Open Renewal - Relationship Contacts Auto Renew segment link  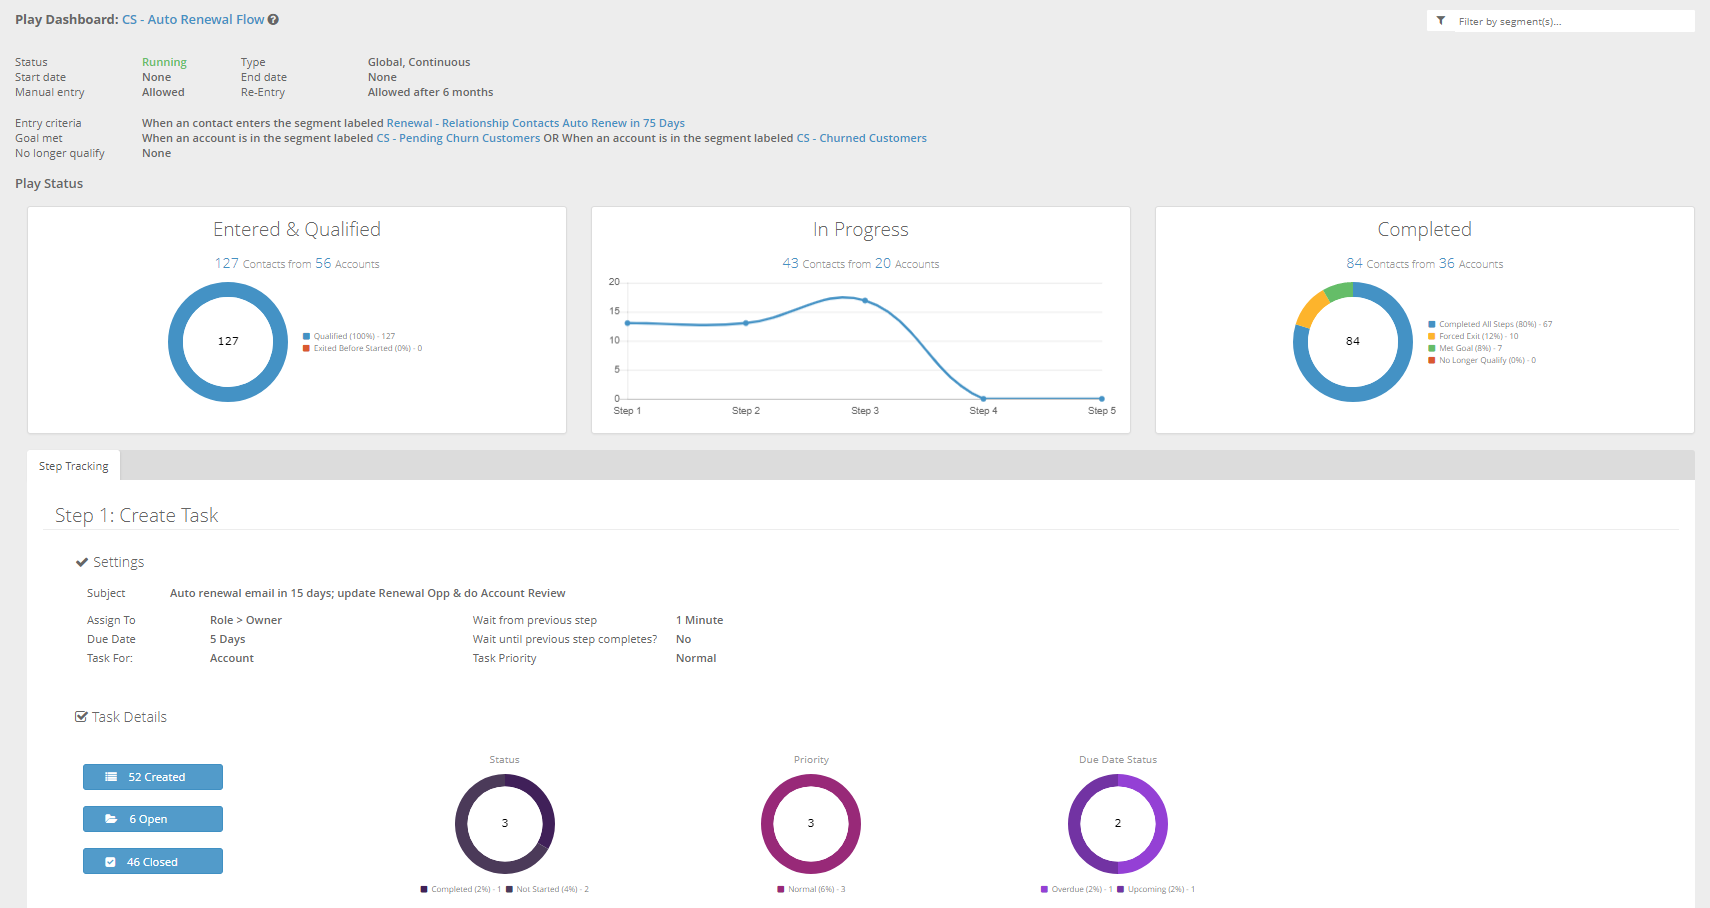535,123
